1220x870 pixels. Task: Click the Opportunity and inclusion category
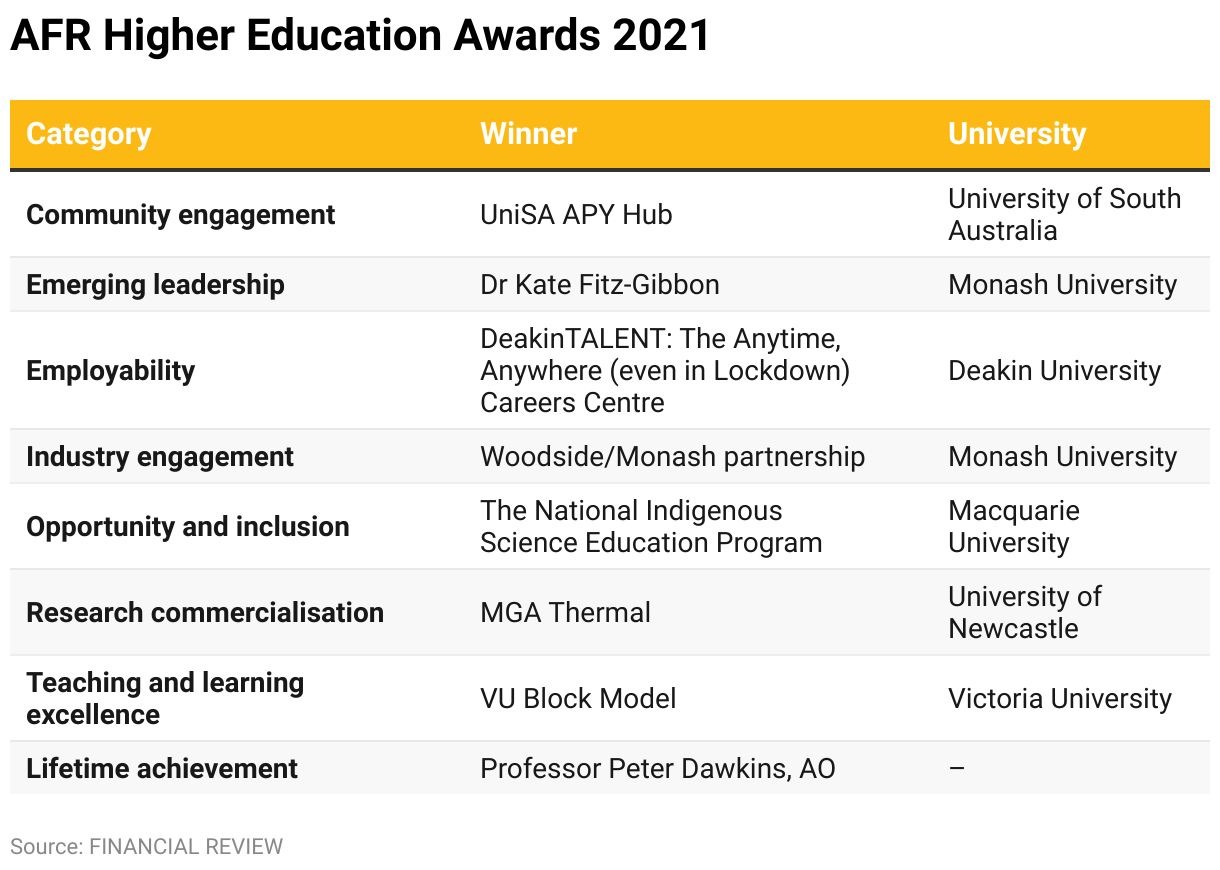(x=187, y=527)
